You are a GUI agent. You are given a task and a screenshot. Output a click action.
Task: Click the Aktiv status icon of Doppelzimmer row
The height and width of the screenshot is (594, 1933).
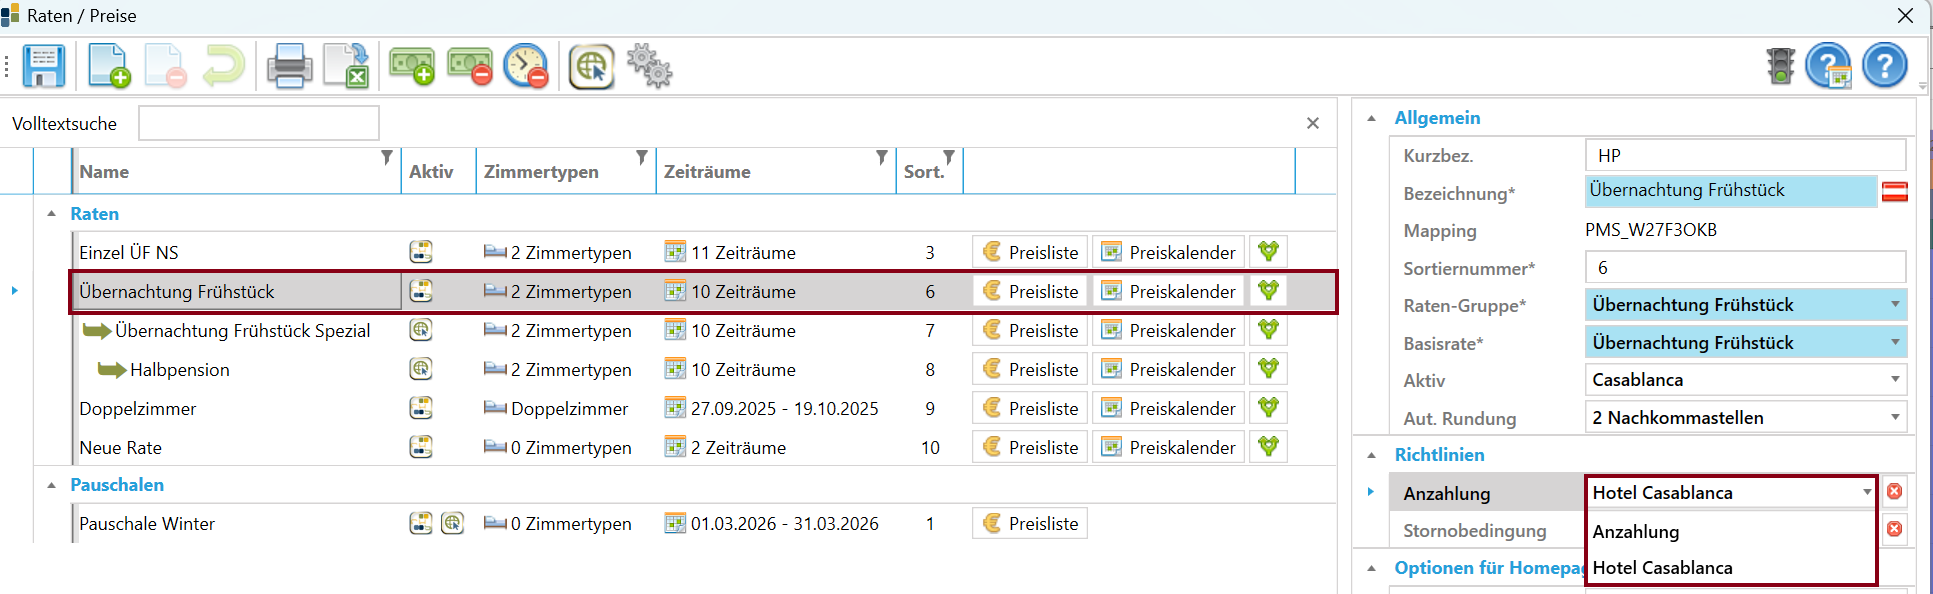[421, 408]
